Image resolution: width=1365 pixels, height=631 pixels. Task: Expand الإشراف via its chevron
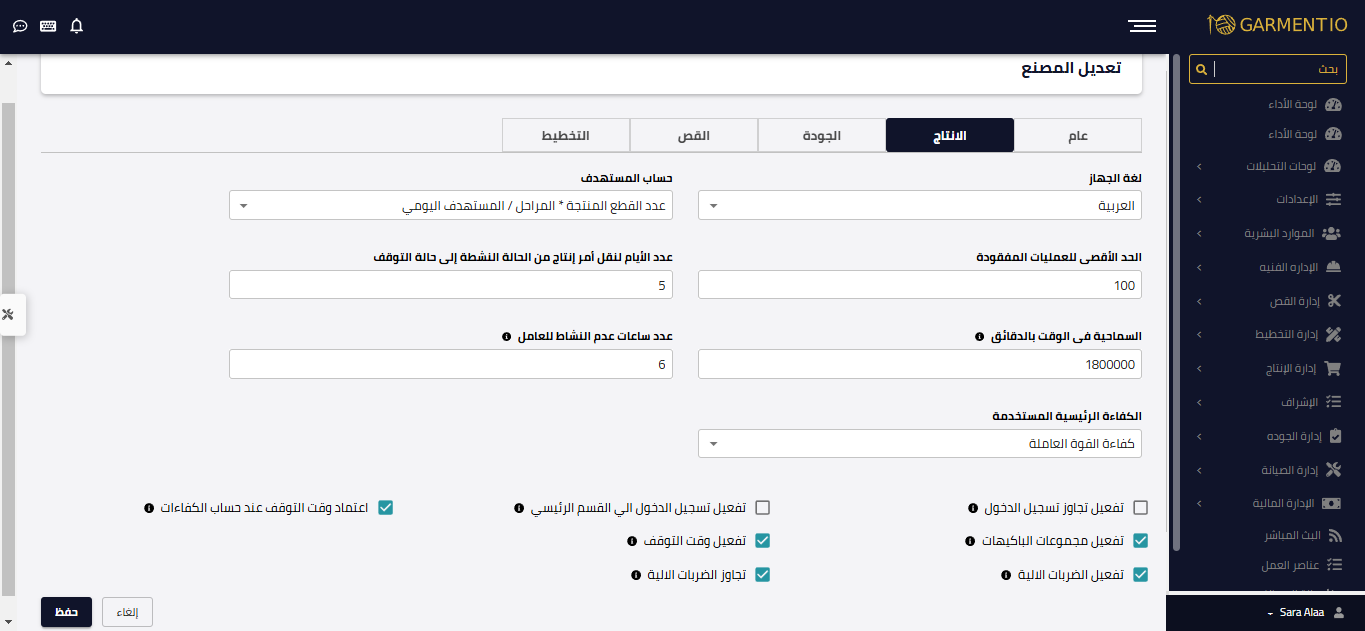point(1199,402)
